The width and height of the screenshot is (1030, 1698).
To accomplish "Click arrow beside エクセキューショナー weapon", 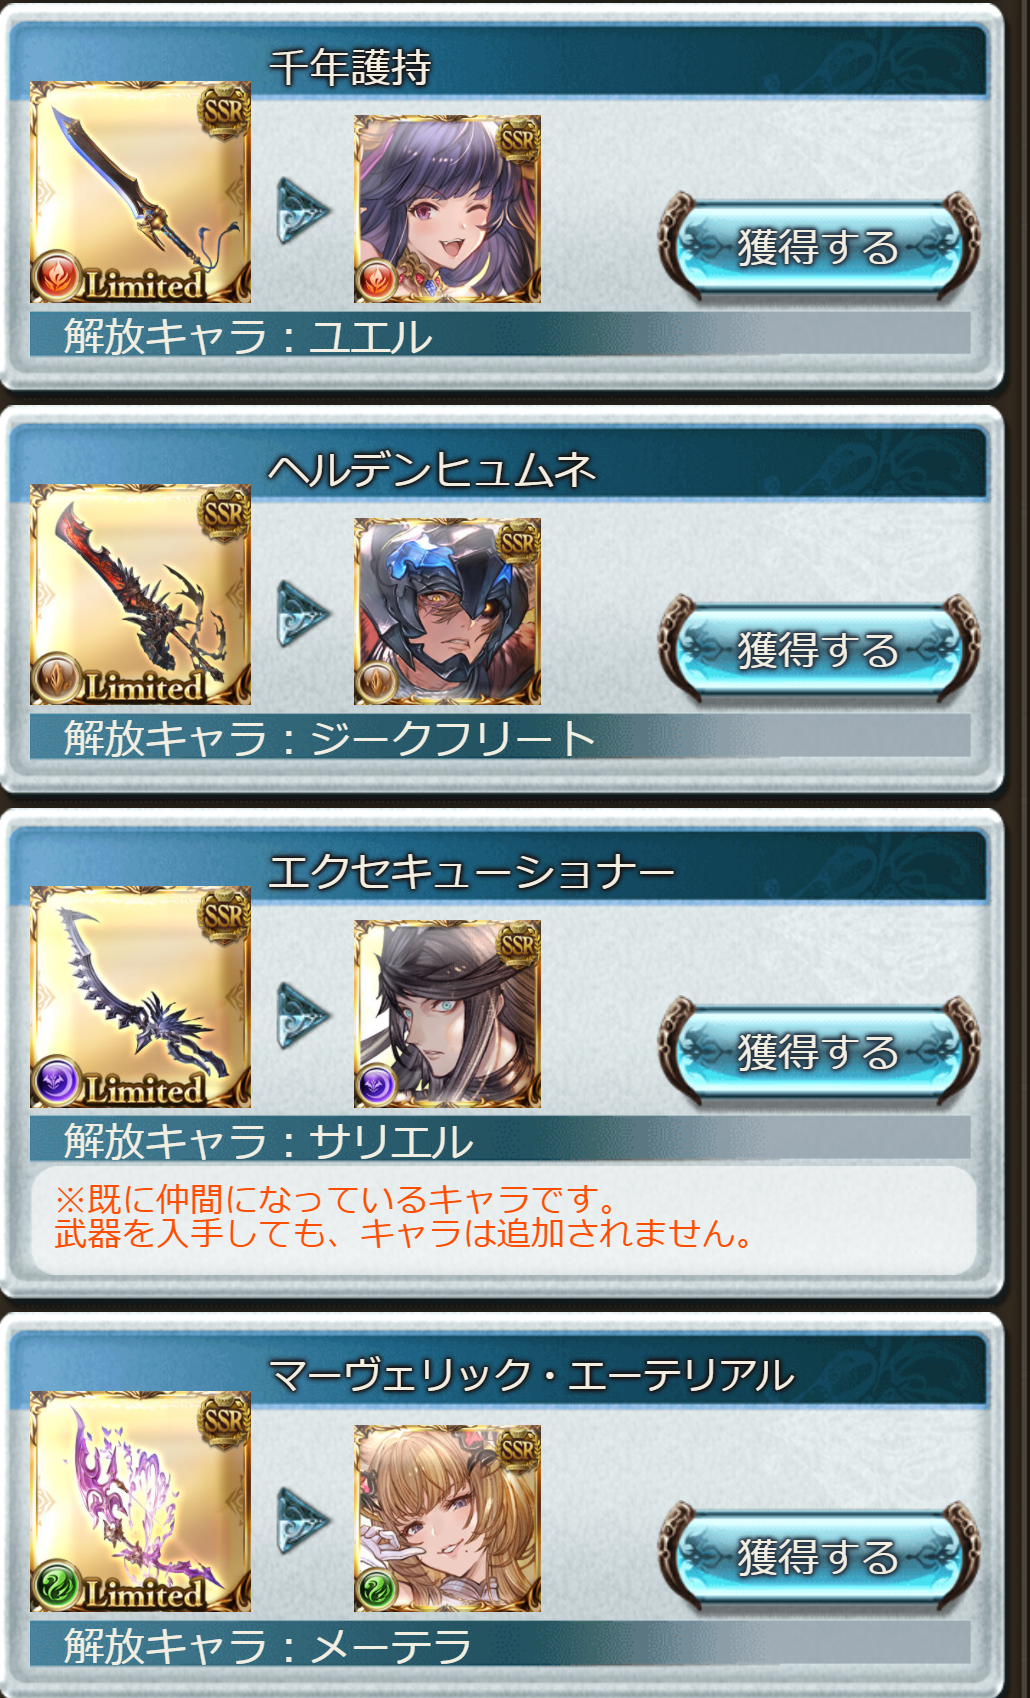I will (x=303, y=1015).
